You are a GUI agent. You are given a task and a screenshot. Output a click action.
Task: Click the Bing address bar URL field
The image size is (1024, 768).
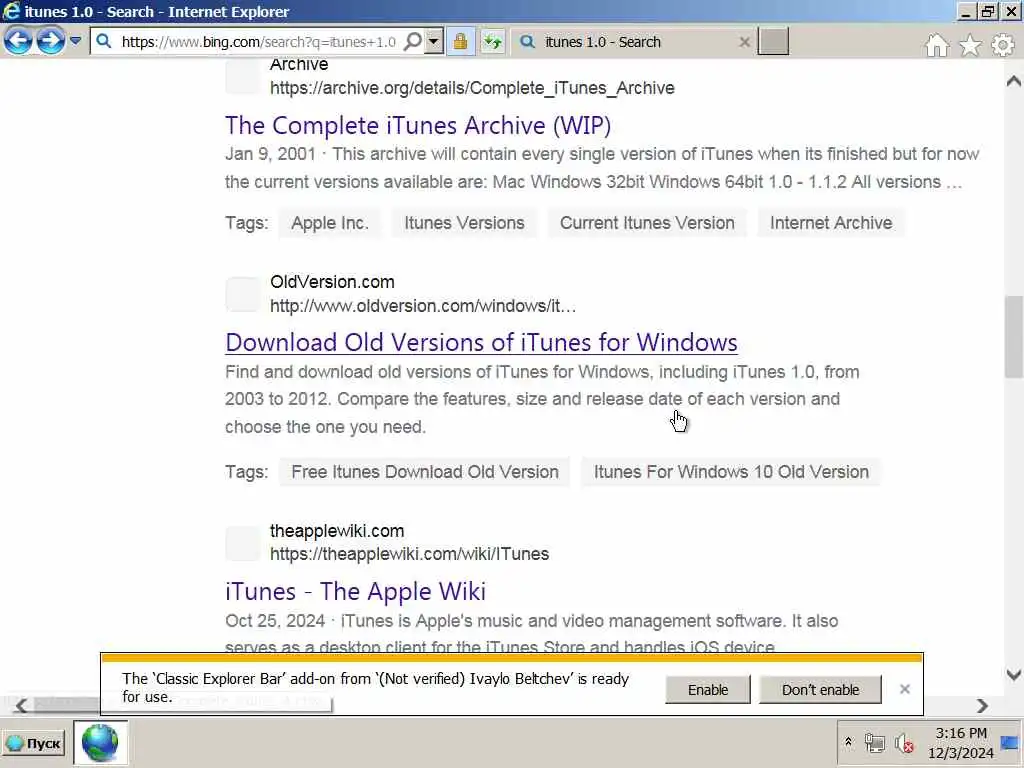tap(259, 42)
